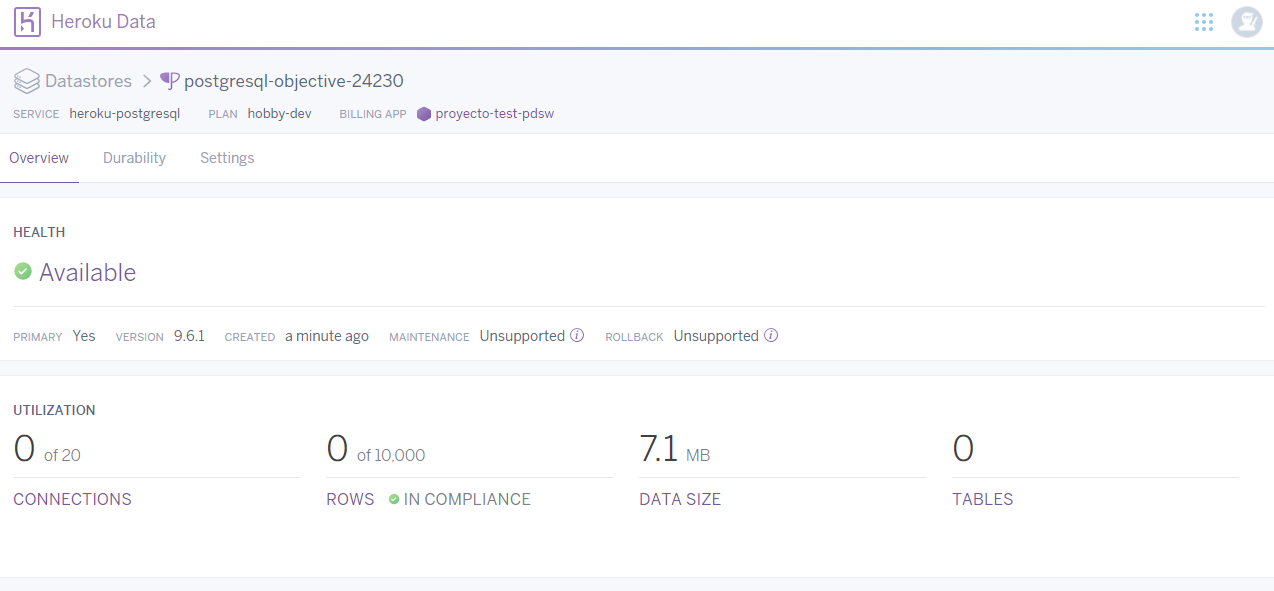
Task: Click 'of 20' connections limit text
Action: pos(62,455)
